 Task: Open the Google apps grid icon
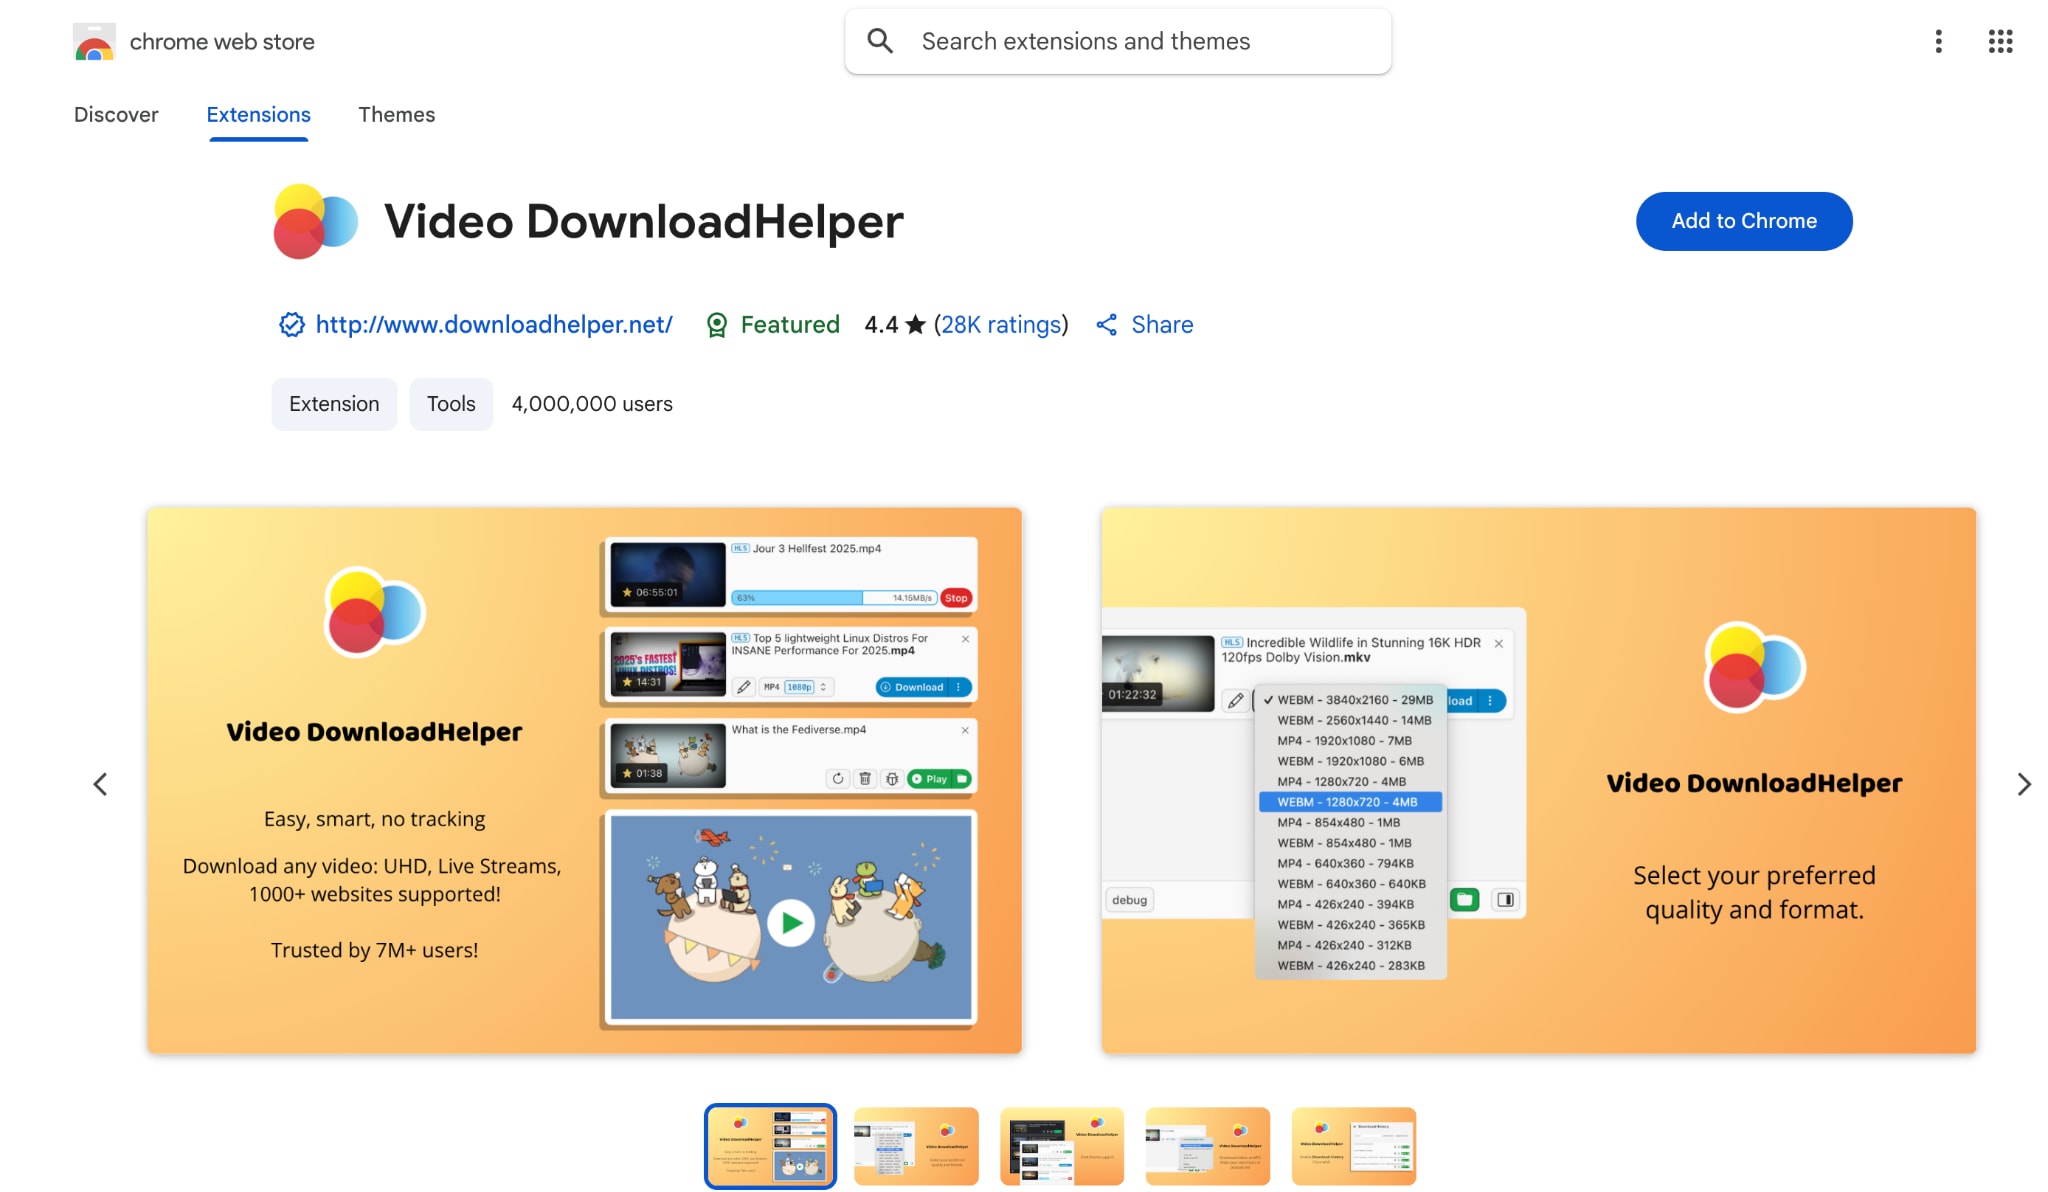point(2000,41)
